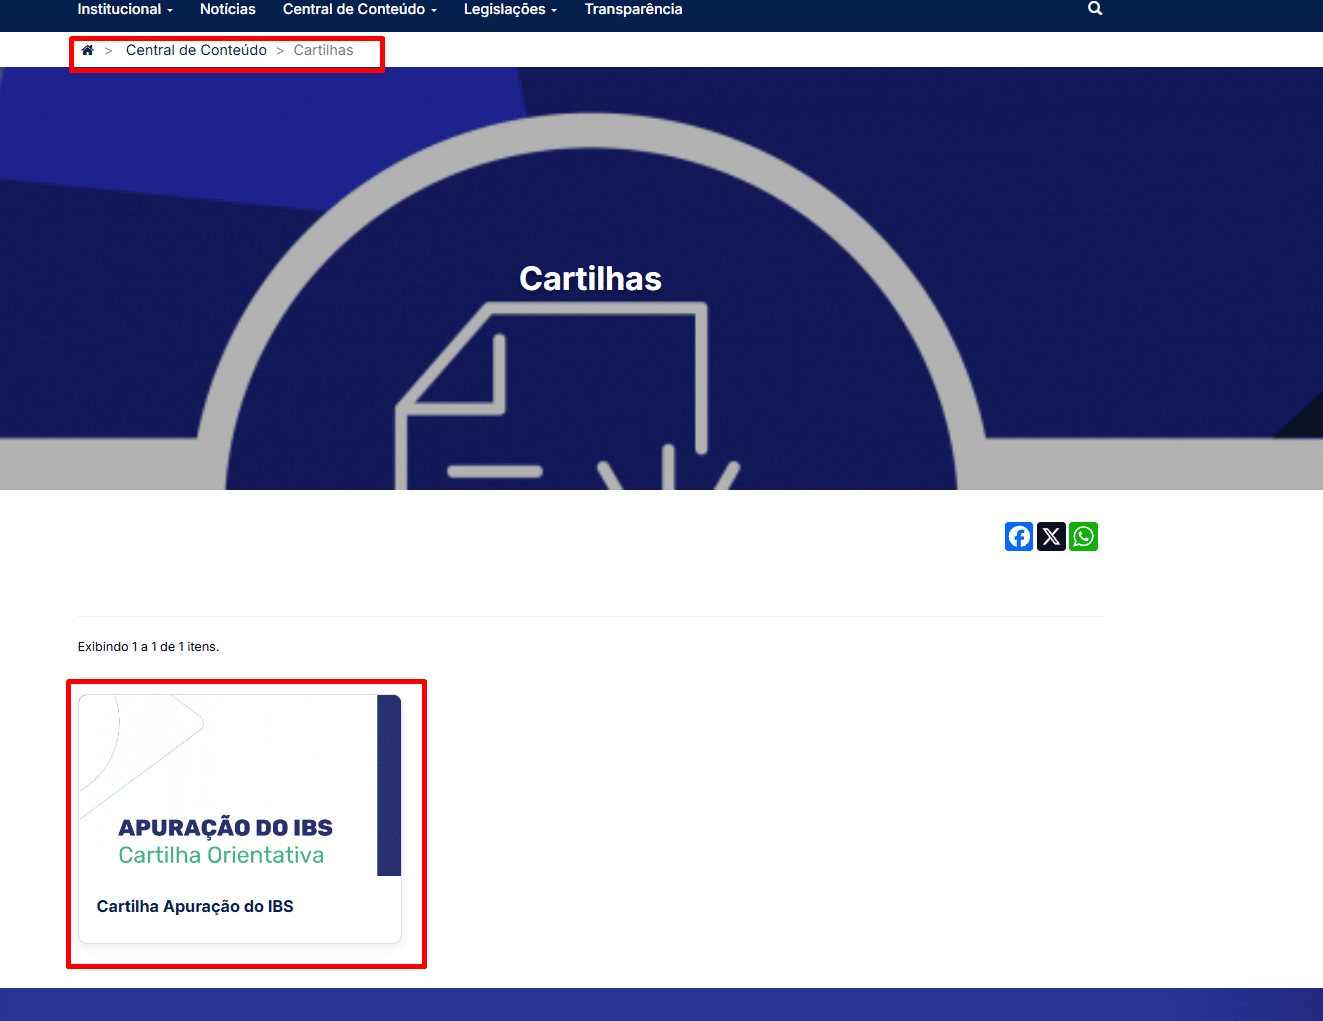Select the WhatsApp green icon
The image size is (1323, 1021).
pos(1083,536)
